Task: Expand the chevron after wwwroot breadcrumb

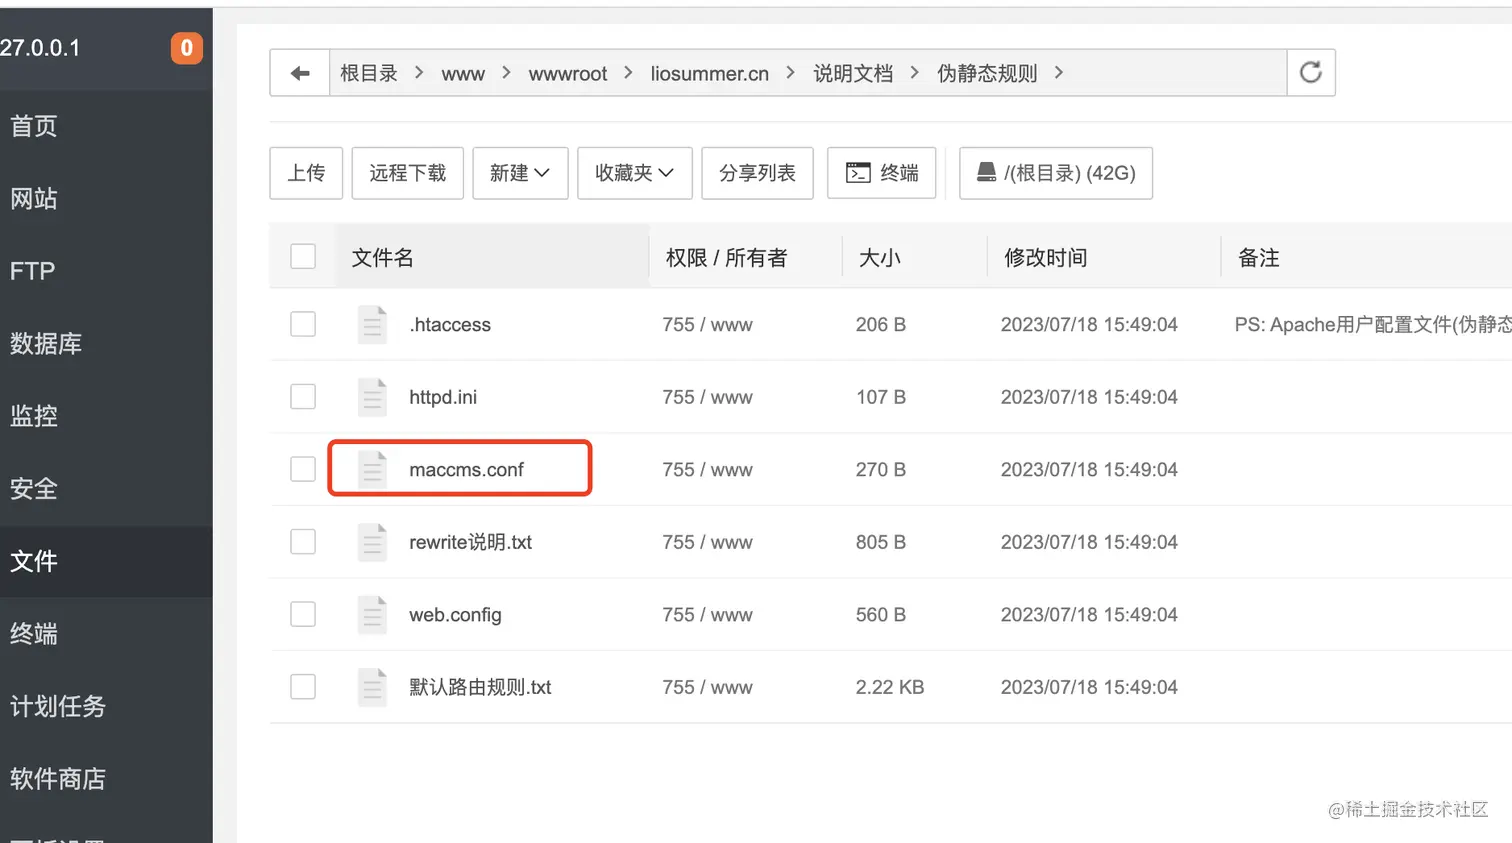Action: (628, 73)
